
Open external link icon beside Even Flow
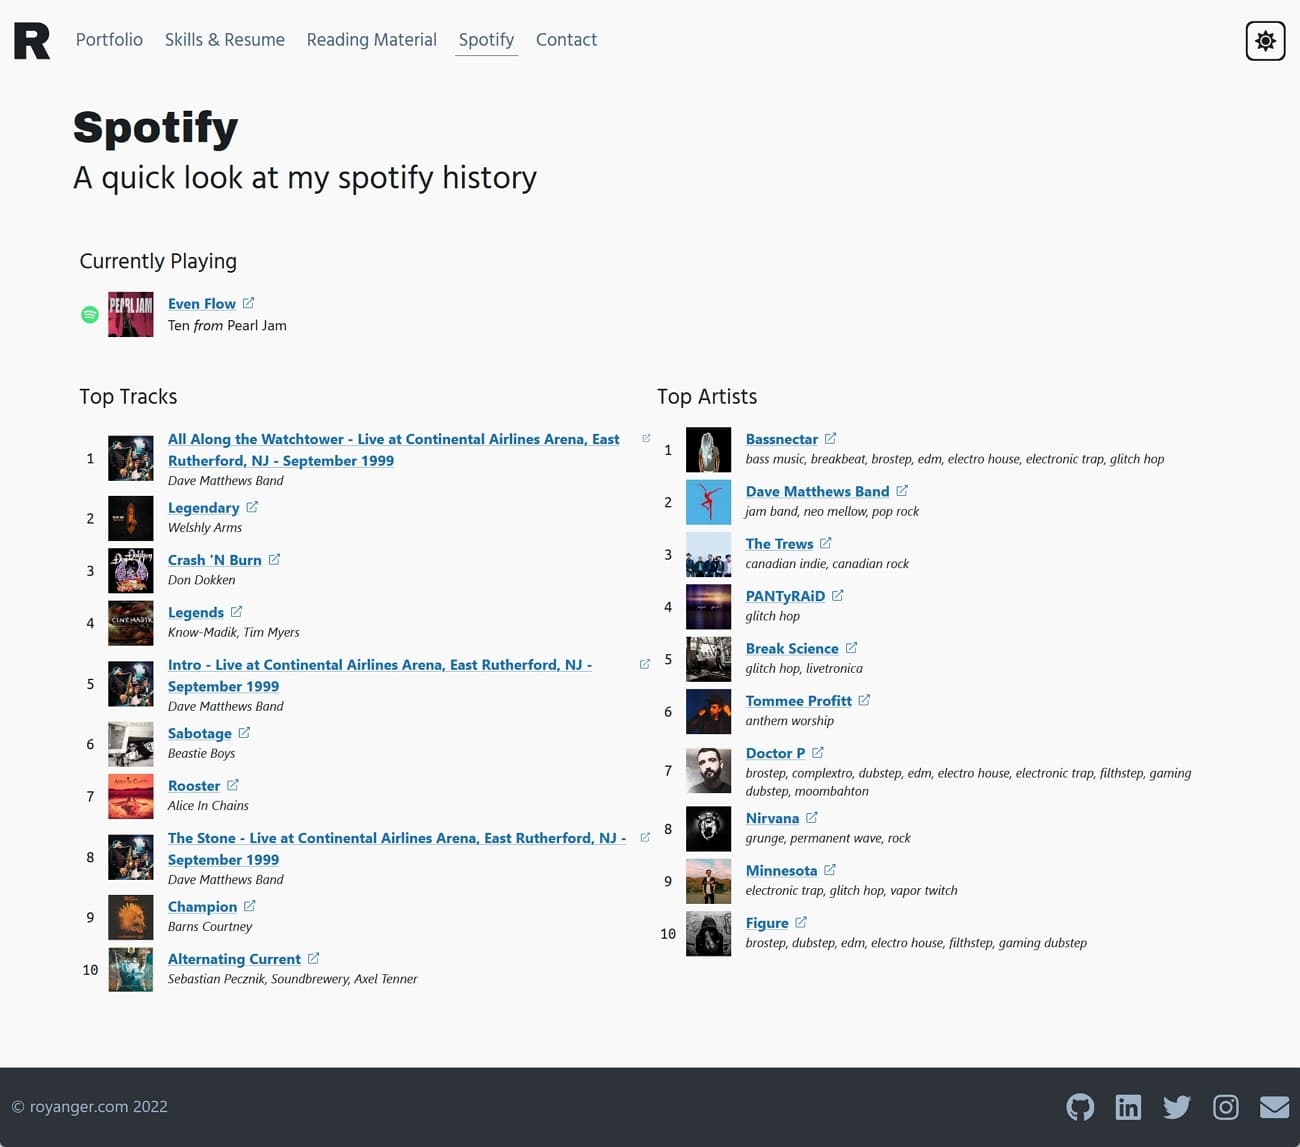pos(249,303)
